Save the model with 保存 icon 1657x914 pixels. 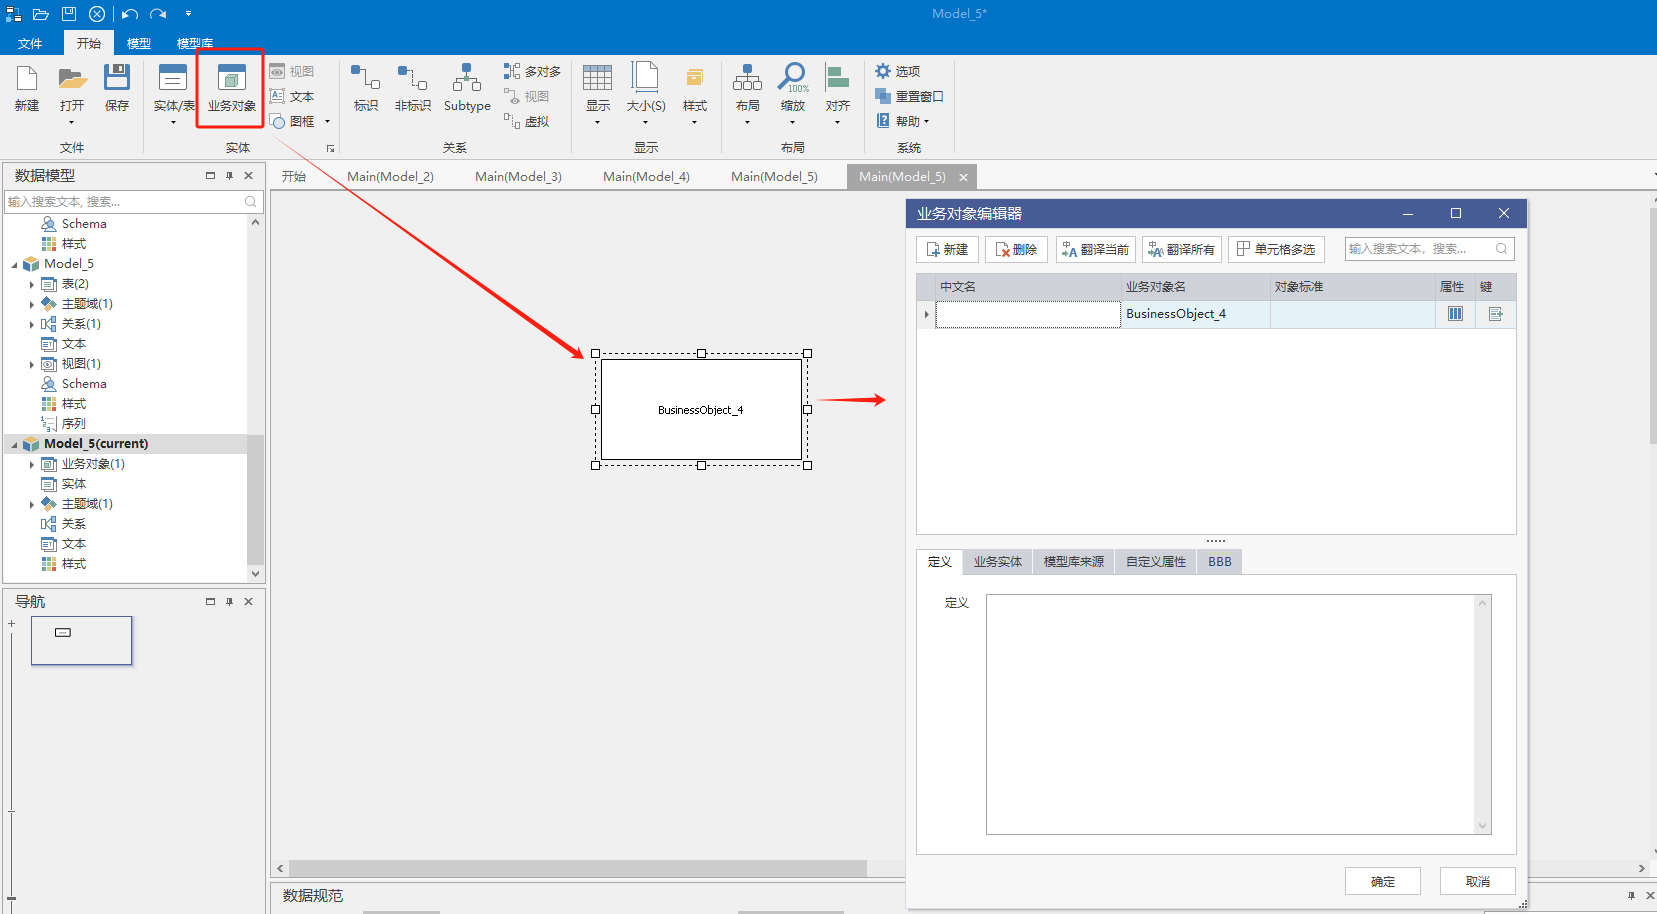click(117, 88)
